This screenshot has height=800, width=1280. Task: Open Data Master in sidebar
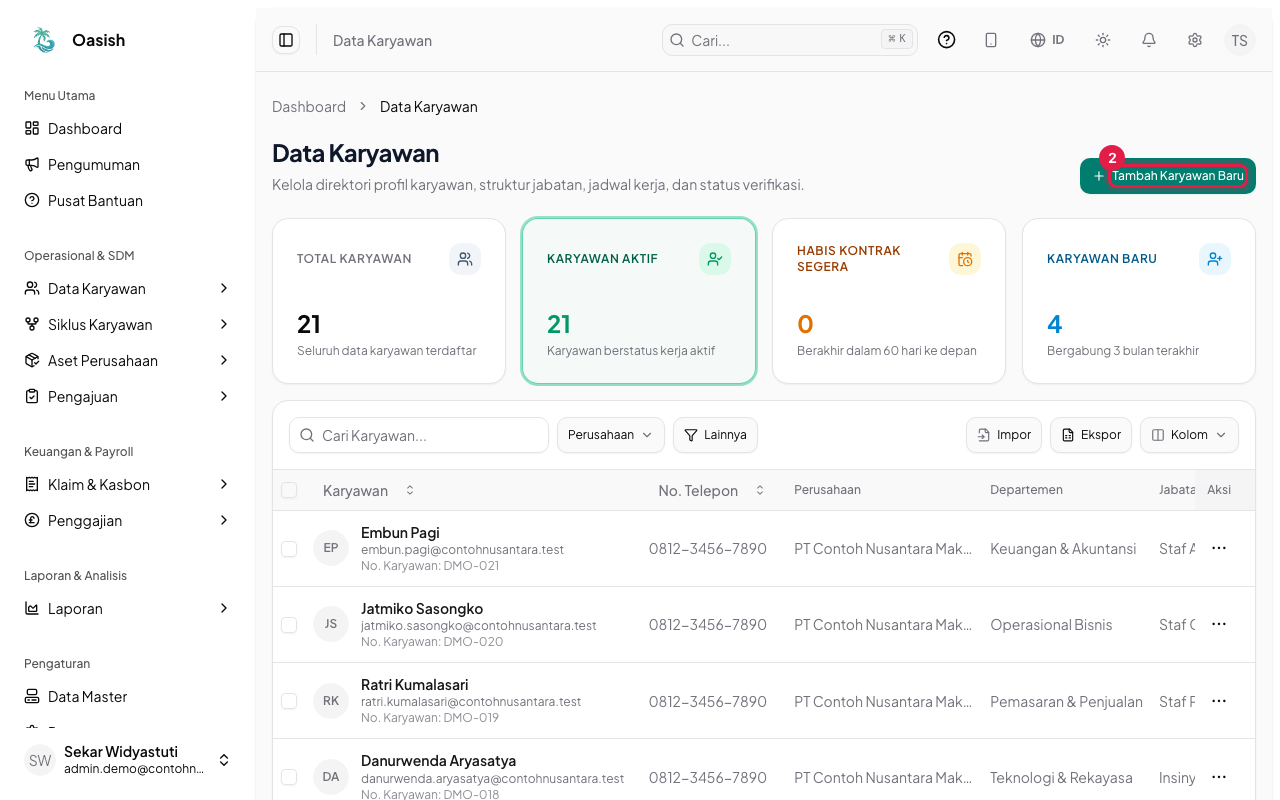pos(128,696)
